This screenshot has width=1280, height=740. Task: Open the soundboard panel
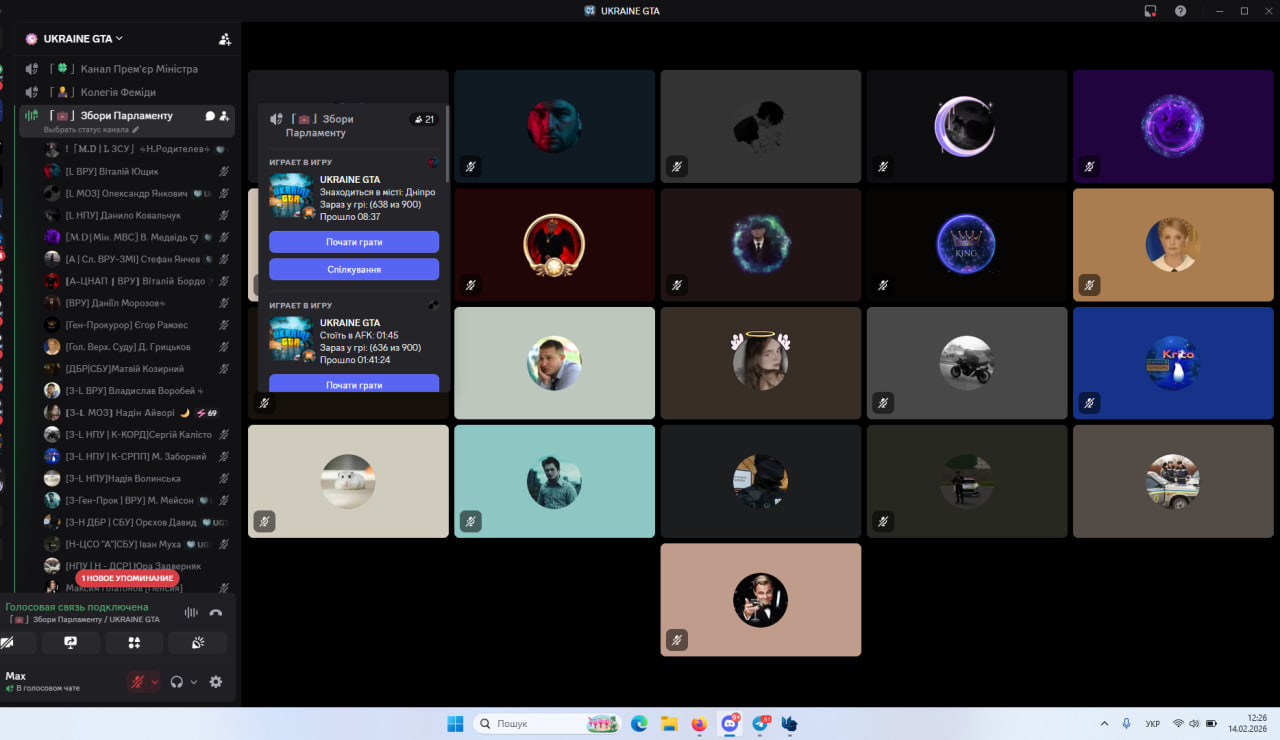coord(197,643)
